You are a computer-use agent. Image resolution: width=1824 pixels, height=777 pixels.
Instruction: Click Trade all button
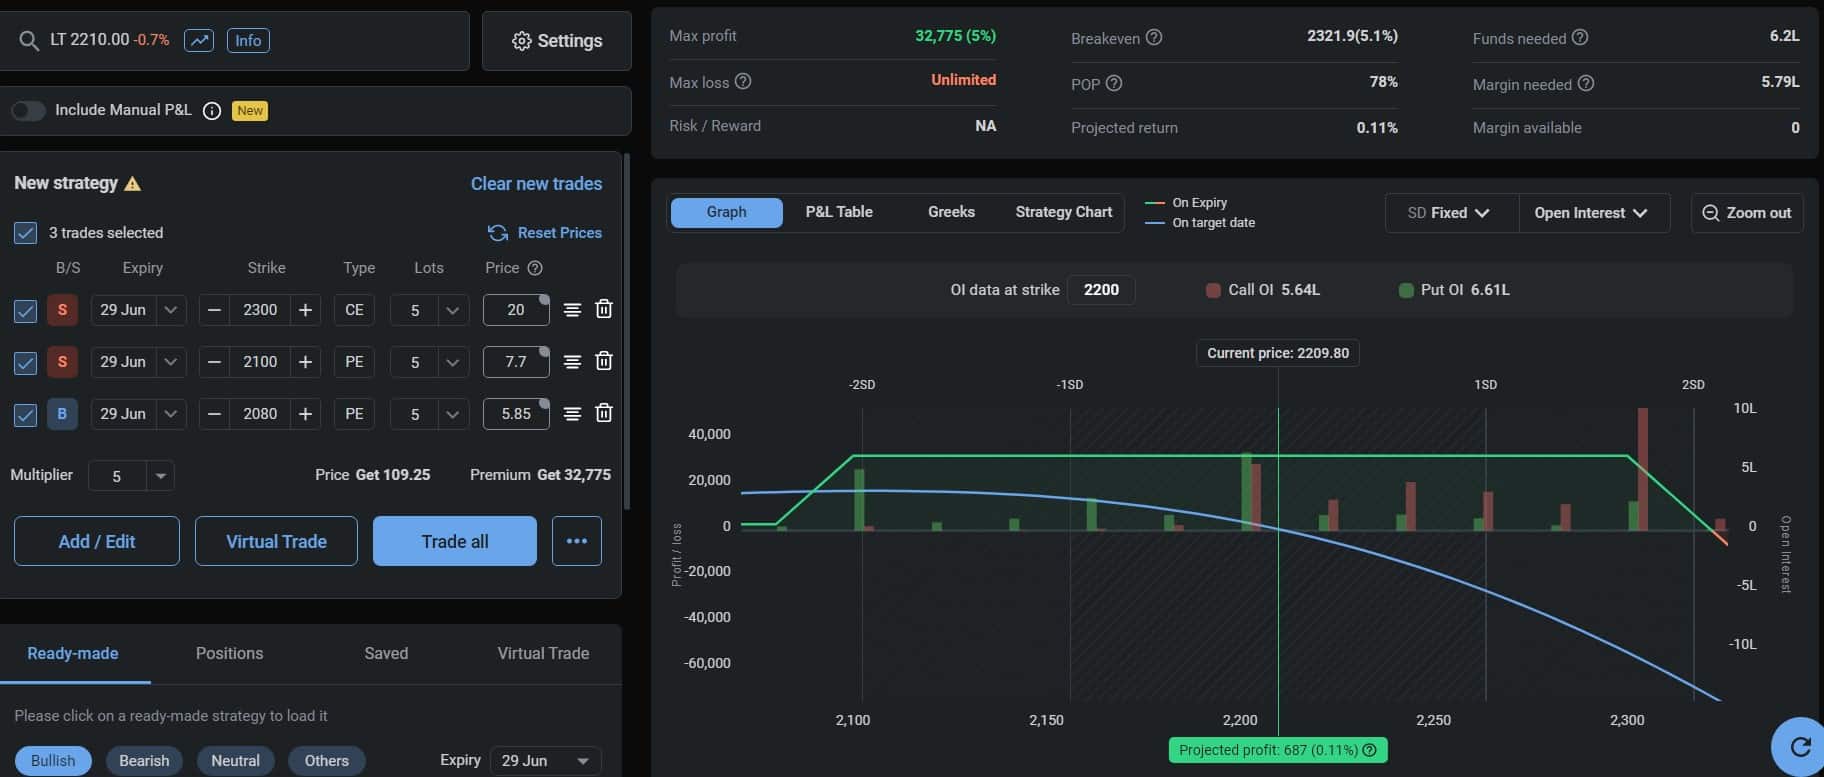click(455, 541)
